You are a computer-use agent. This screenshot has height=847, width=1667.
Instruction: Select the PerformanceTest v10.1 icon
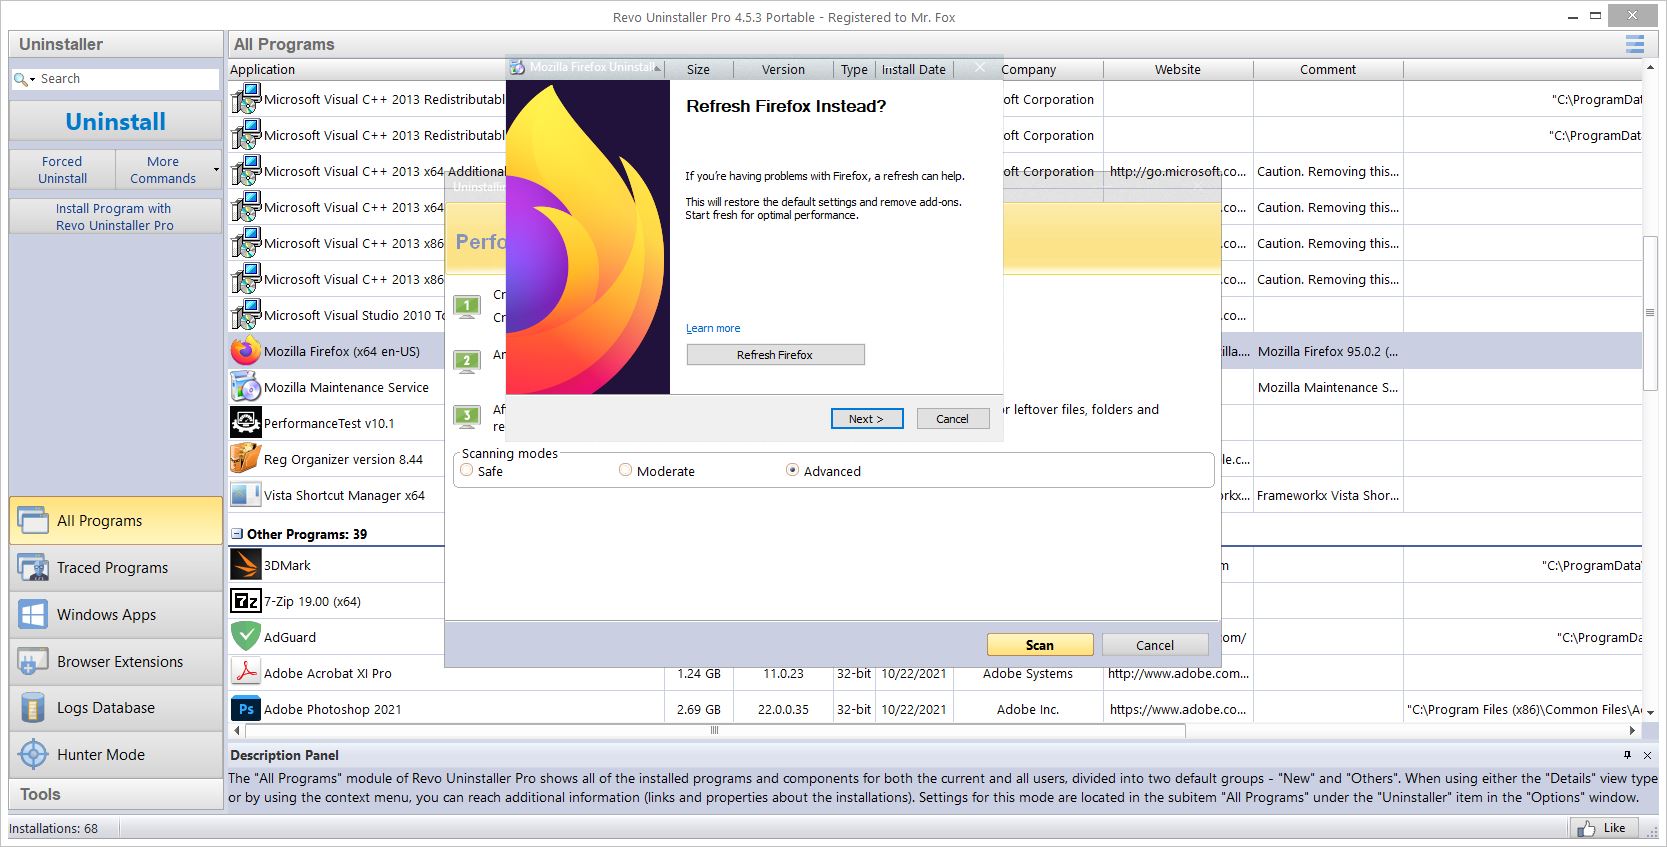pos(245,423)
